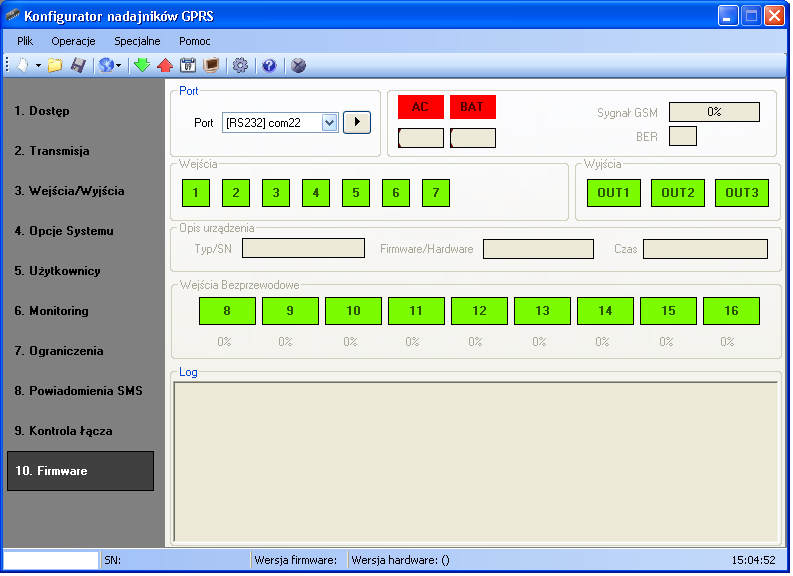Click wireless input 13 indicator
Viewport: 793px width, 576px height.
pos(542,311)
